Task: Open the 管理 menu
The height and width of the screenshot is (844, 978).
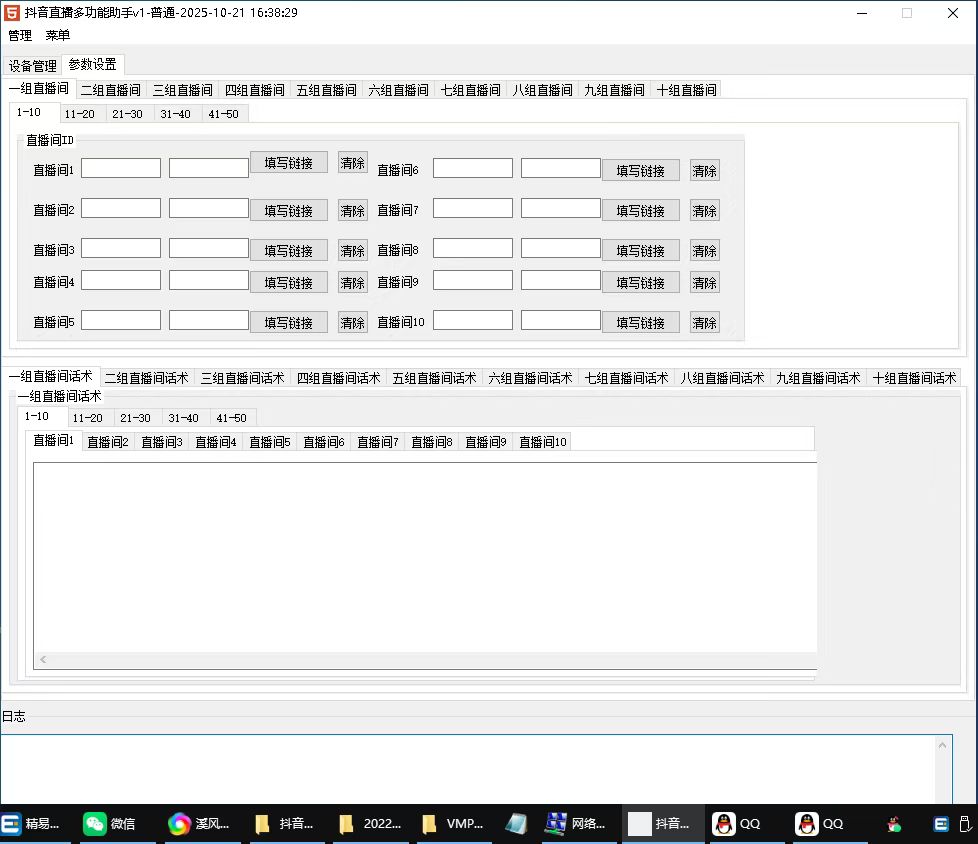Action: tap(20, 35)
